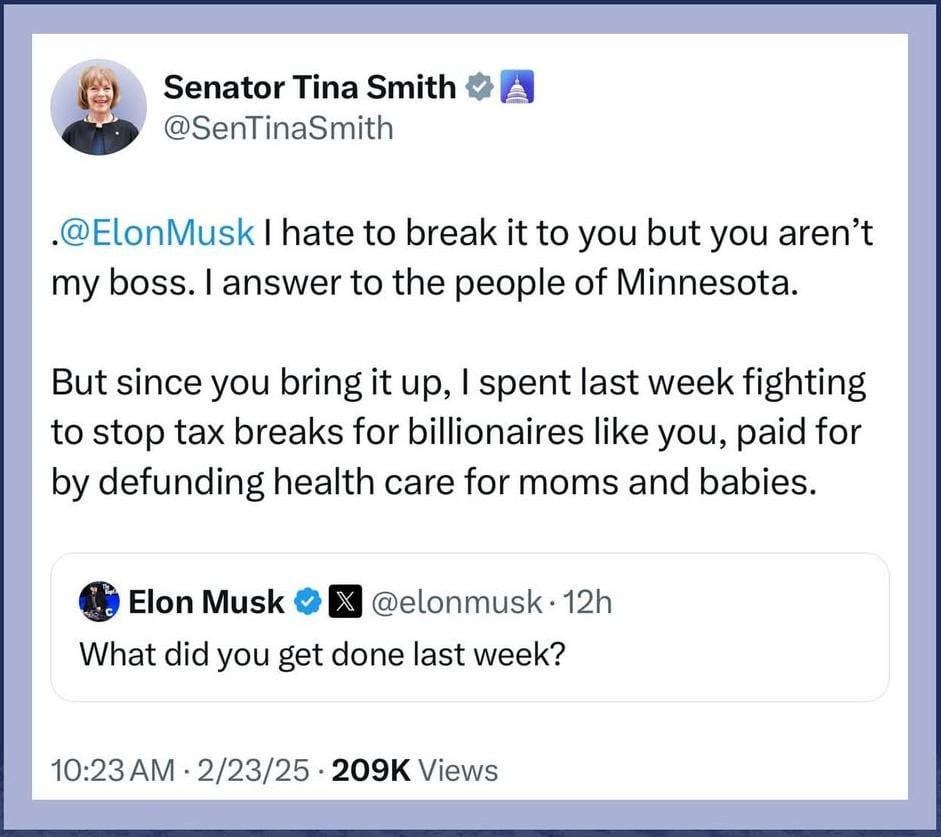
Task: Click the @SenTinaSmith handle
Action: tap(278, 129)
